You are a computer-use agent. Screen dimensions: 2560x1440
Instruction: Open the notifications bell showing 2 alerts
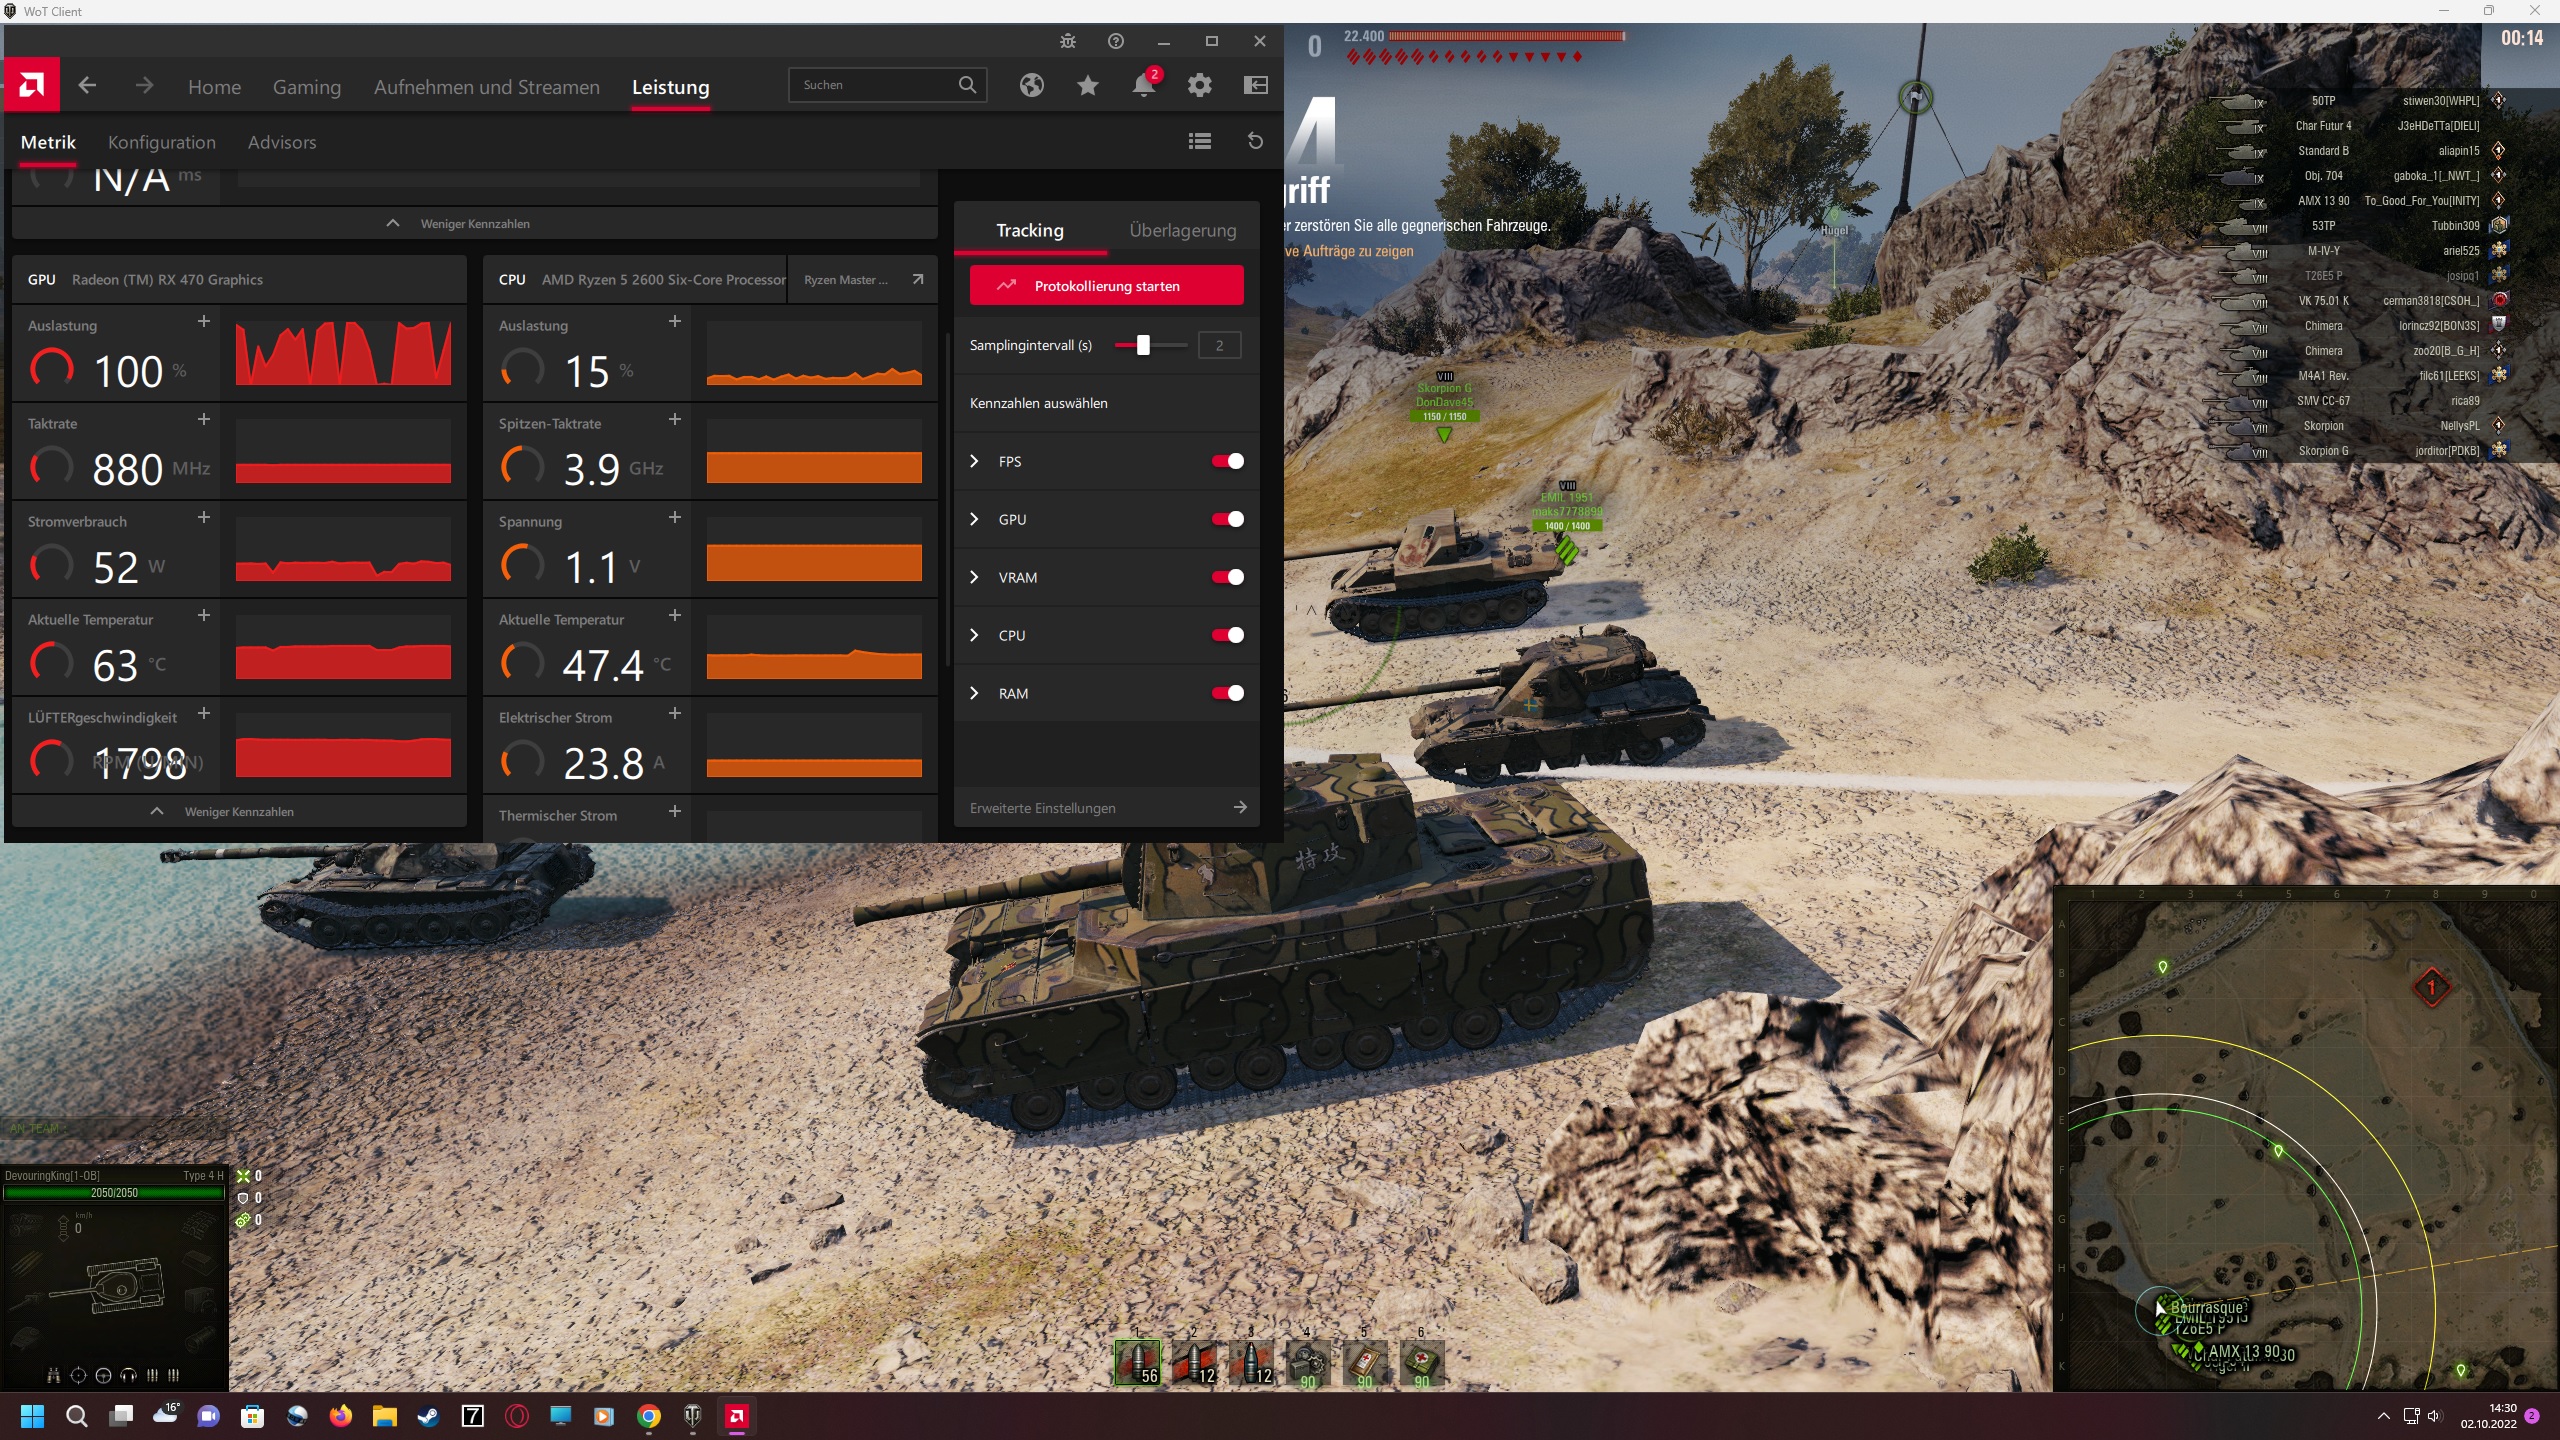pyautogui.click(x=1143, y=86)
